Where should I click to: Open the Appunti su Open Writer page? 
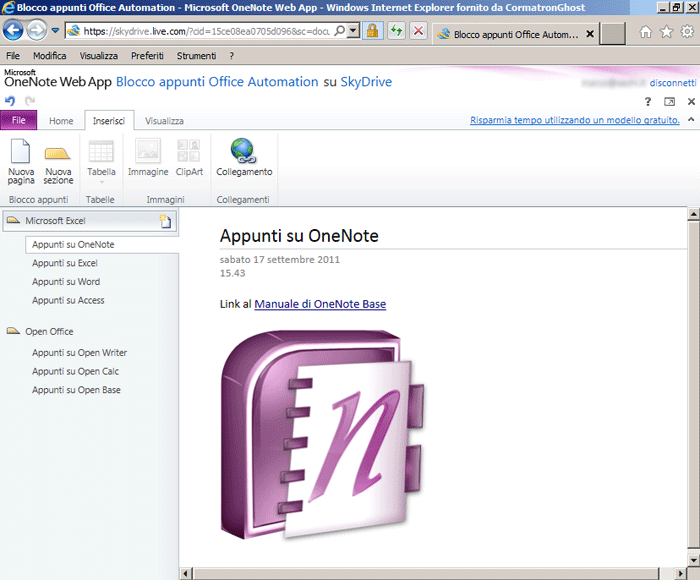[79, 353]
